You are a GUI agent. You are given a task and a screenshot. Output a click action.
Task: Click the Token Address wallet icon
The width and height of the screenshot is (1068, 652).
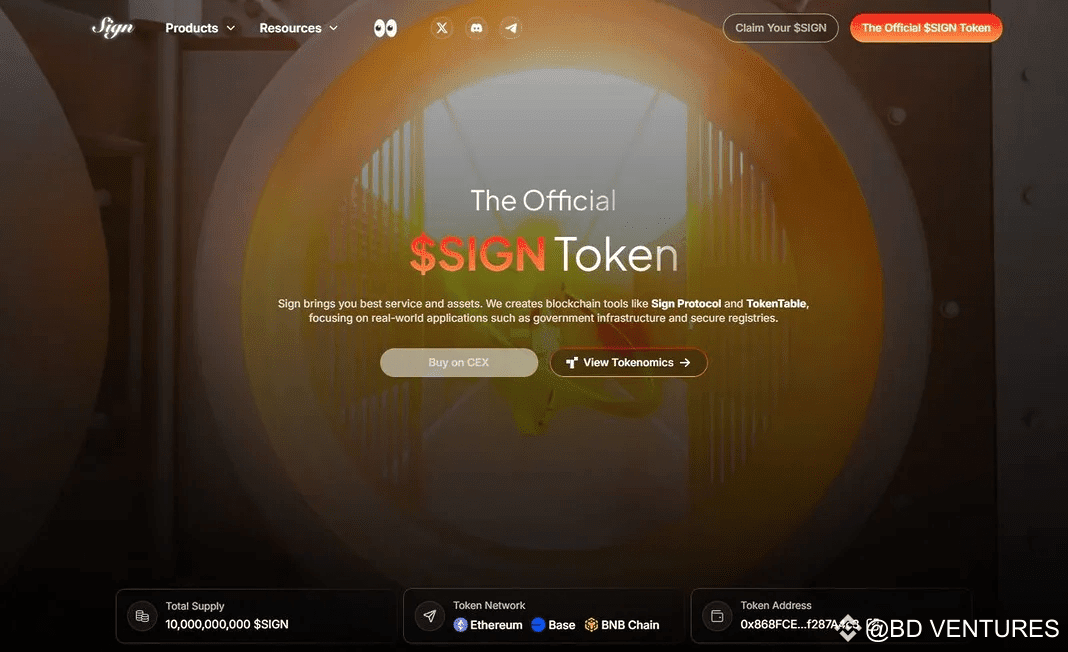[x=717, y=616]
